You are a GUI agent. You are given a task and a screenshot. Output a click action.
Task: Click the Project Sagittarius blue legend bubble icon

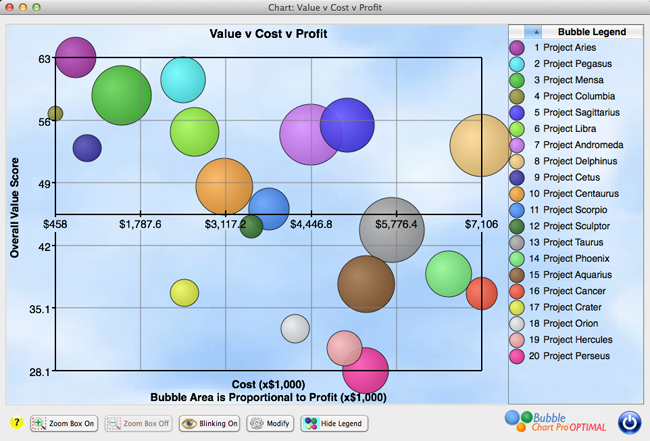click(x=517, y=112)
